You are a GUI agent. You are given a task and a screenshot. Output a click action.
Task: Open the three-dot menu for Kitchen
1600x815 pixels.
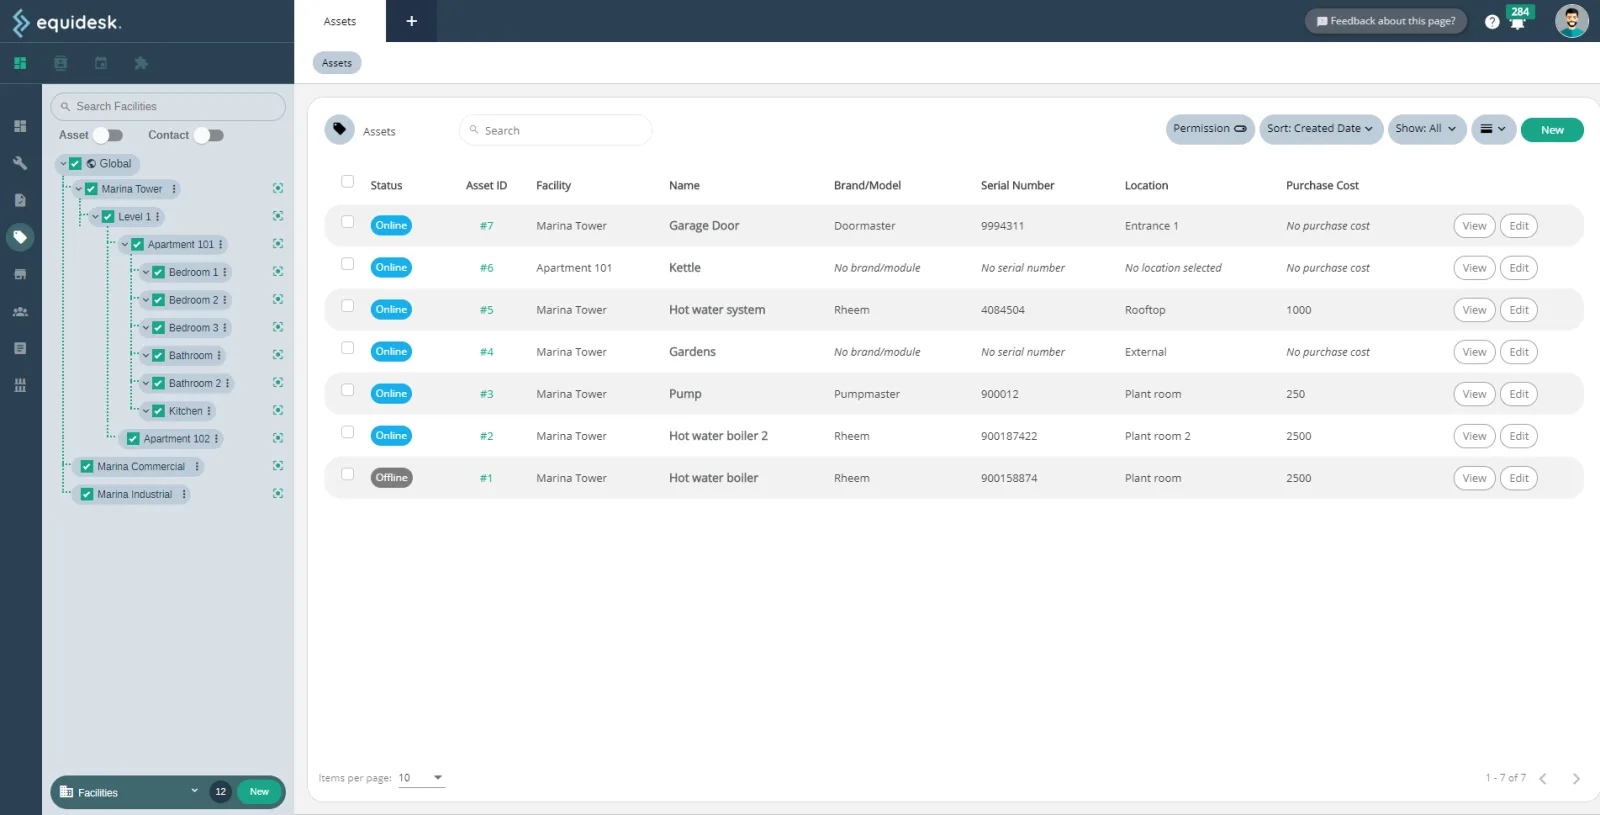pyautogui.click(x=209, y=411)
